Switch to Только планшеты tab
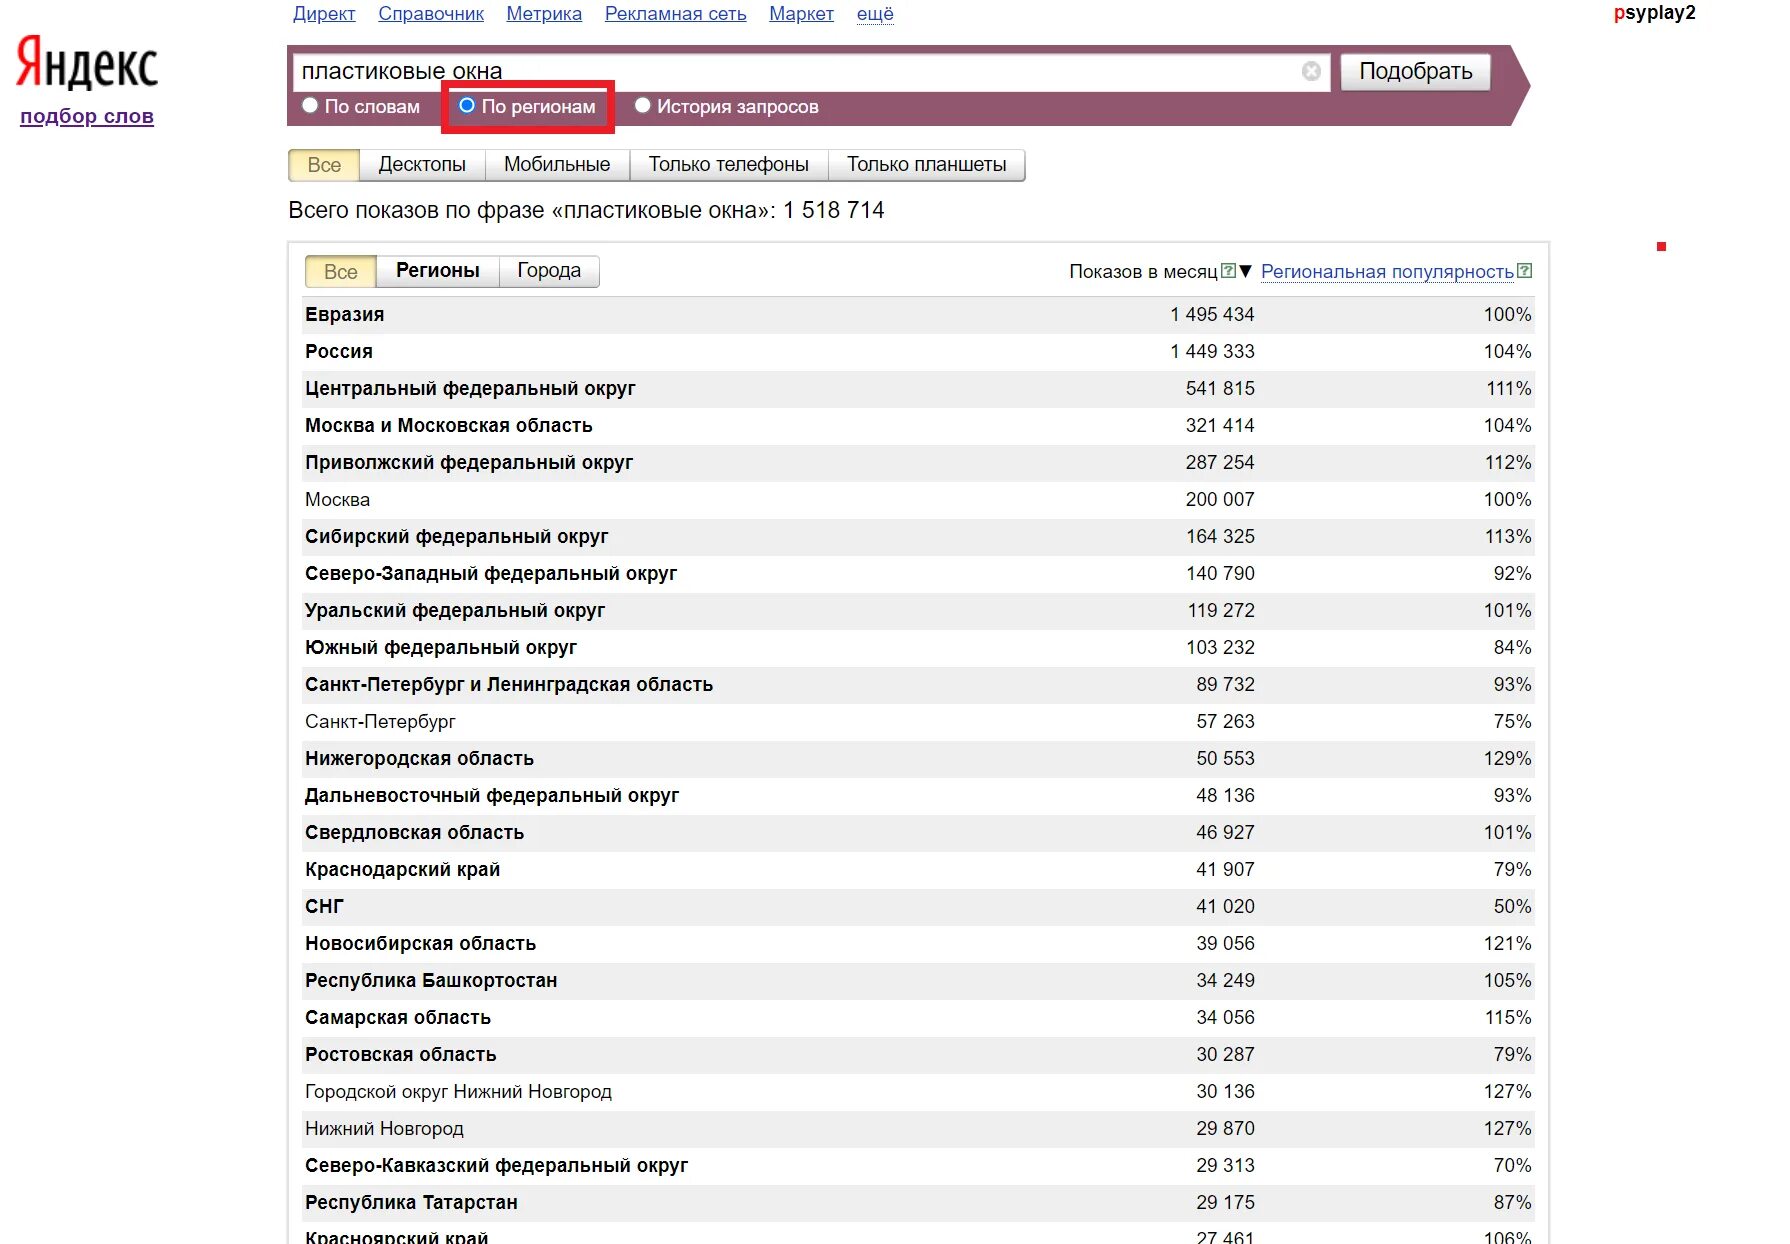This screenshot has height=1244, width=1790. 927,165
